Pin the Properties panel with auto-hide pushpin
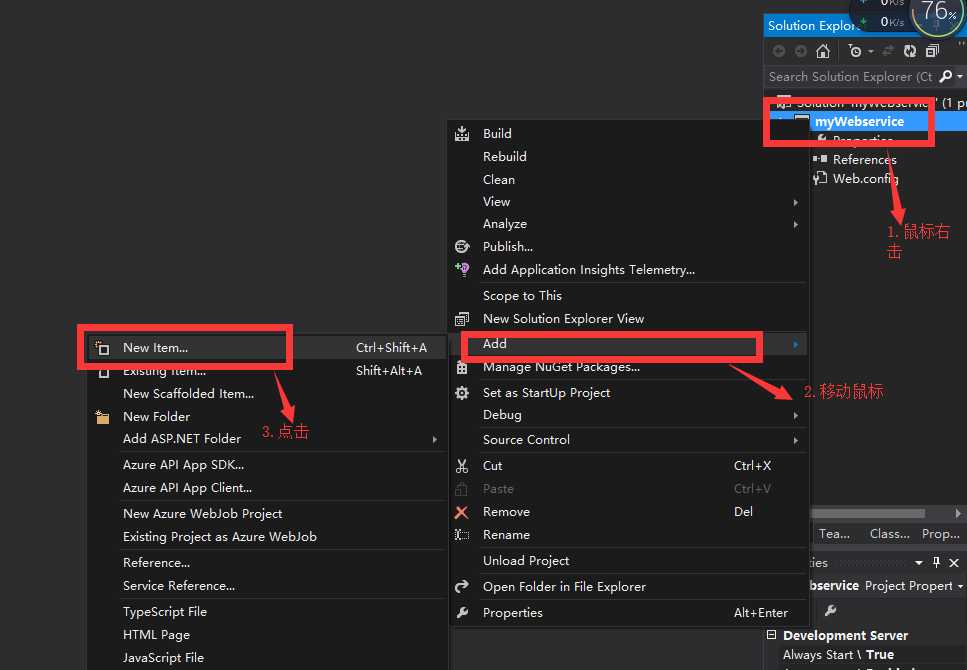 pyautogui.click(x=937, y=562)
